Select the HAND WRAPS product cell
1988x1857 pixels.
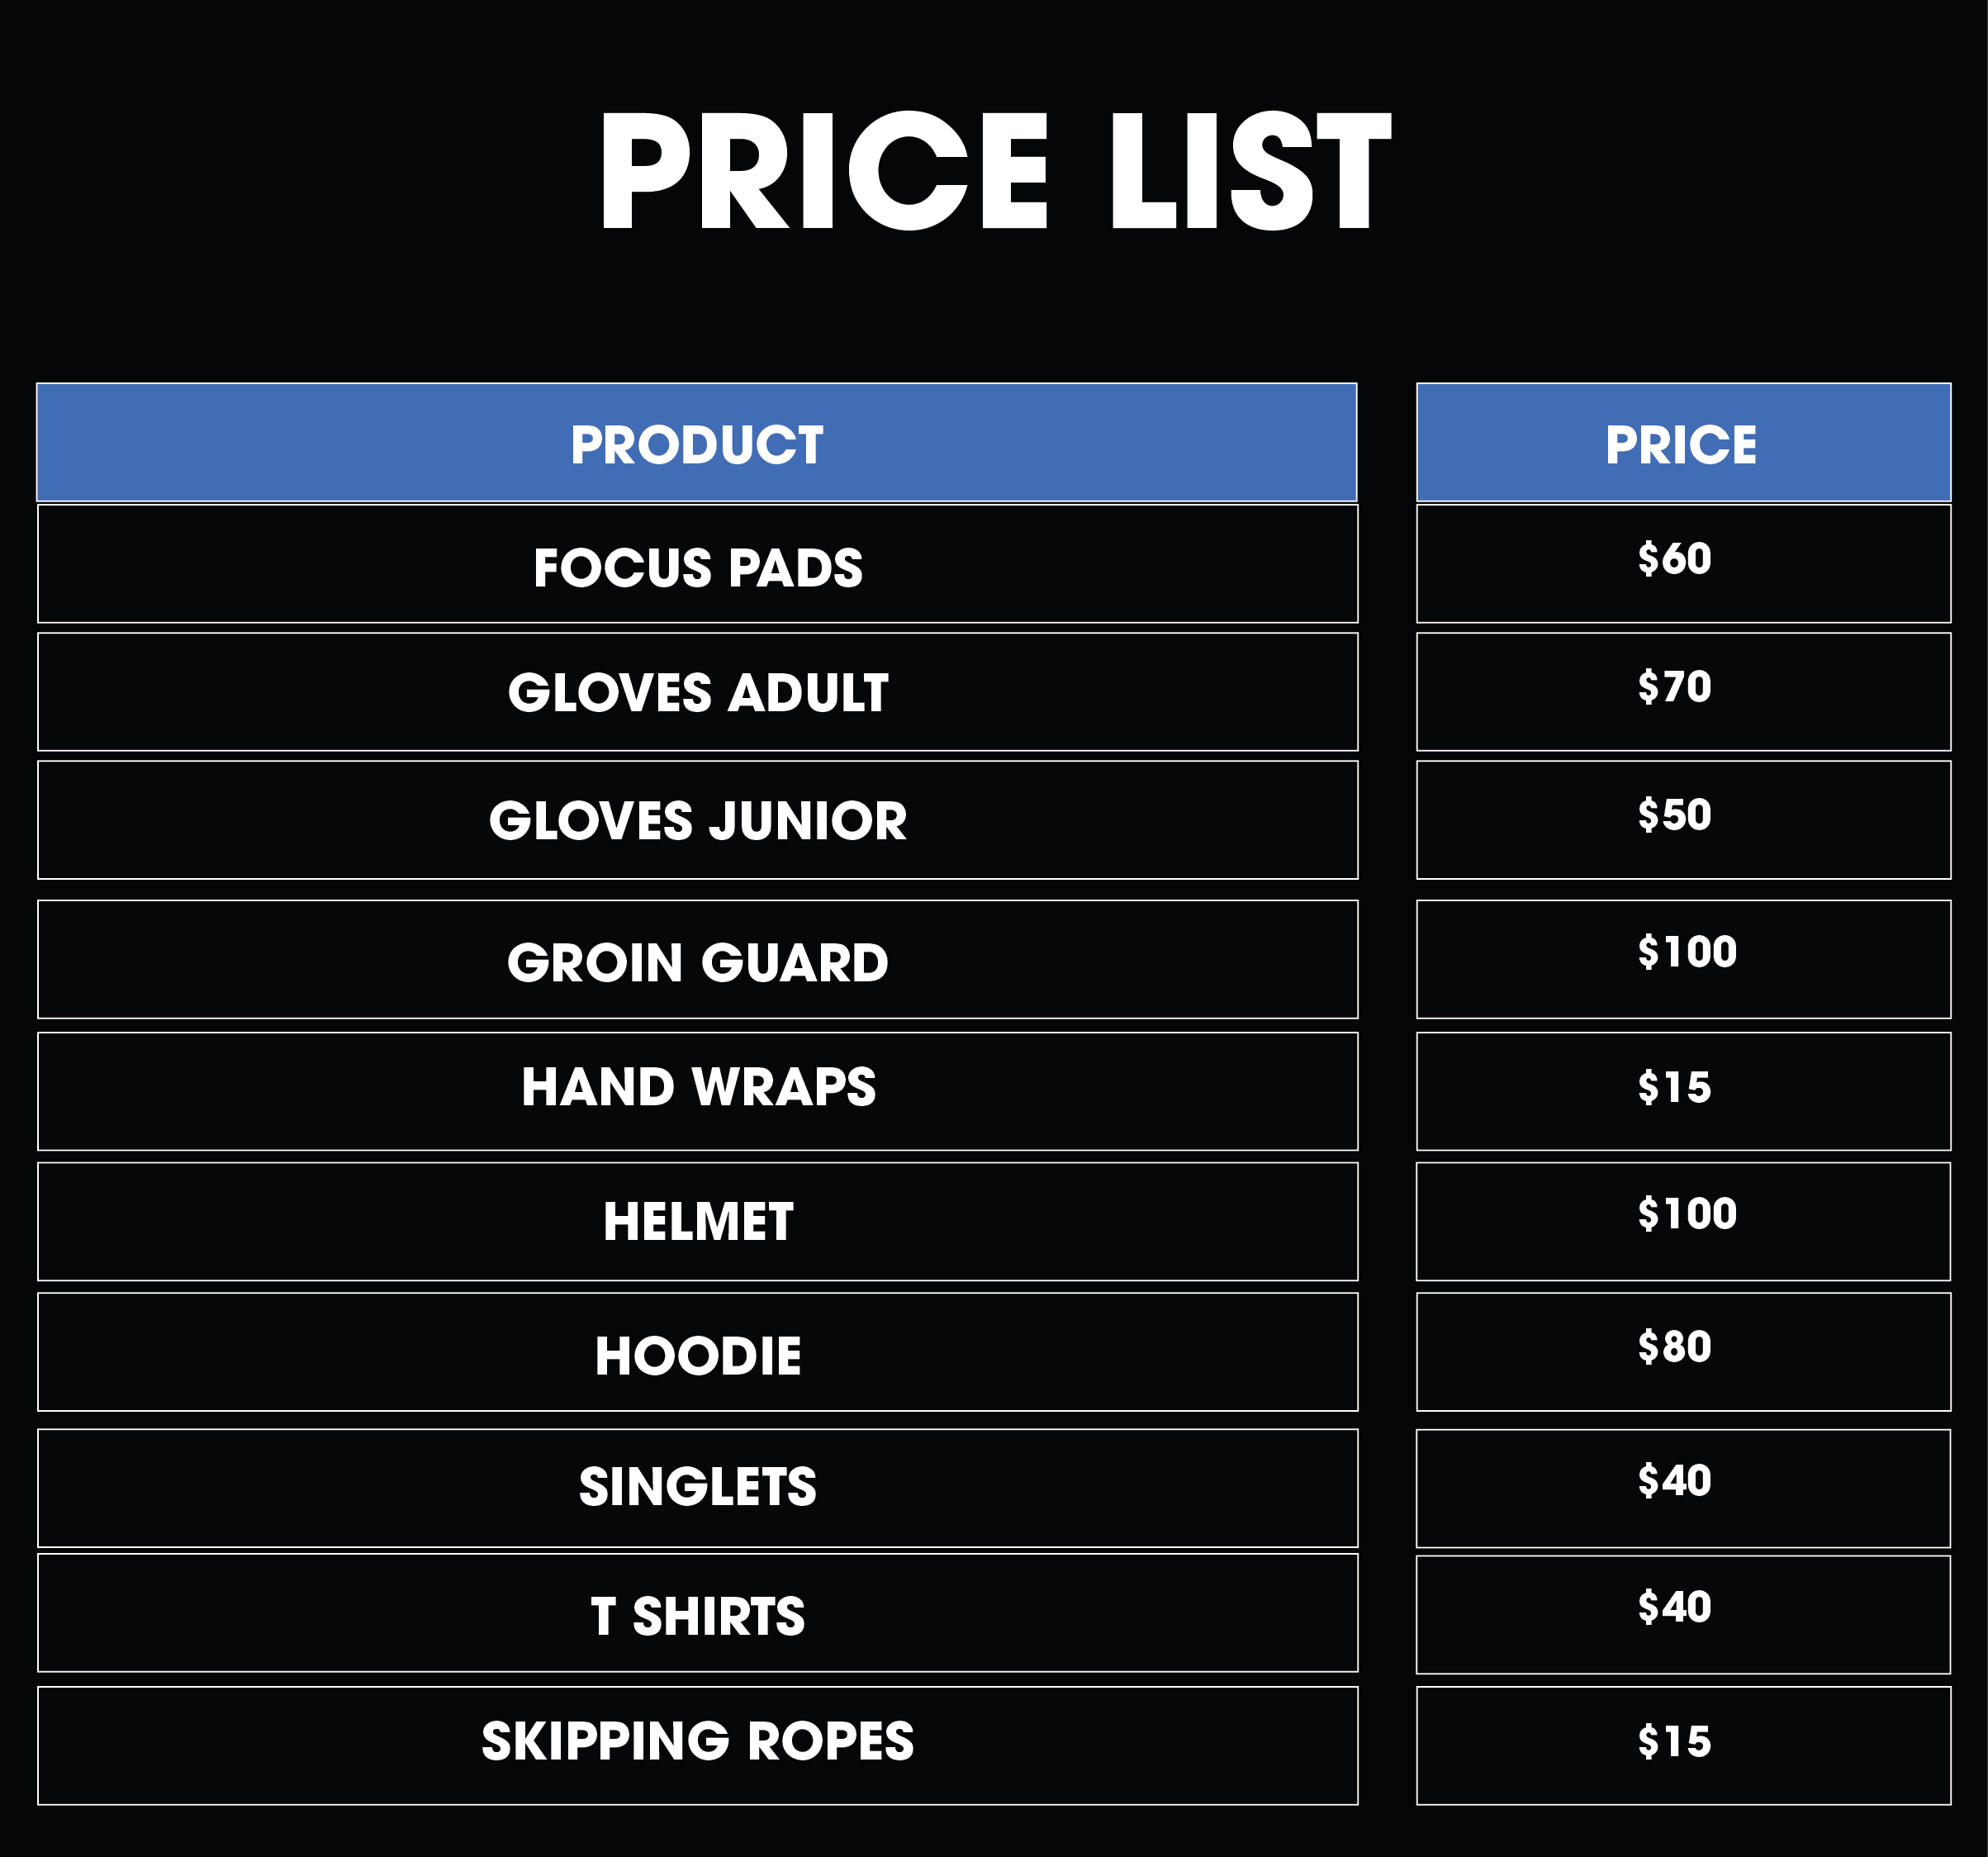tap(697, 1092)
